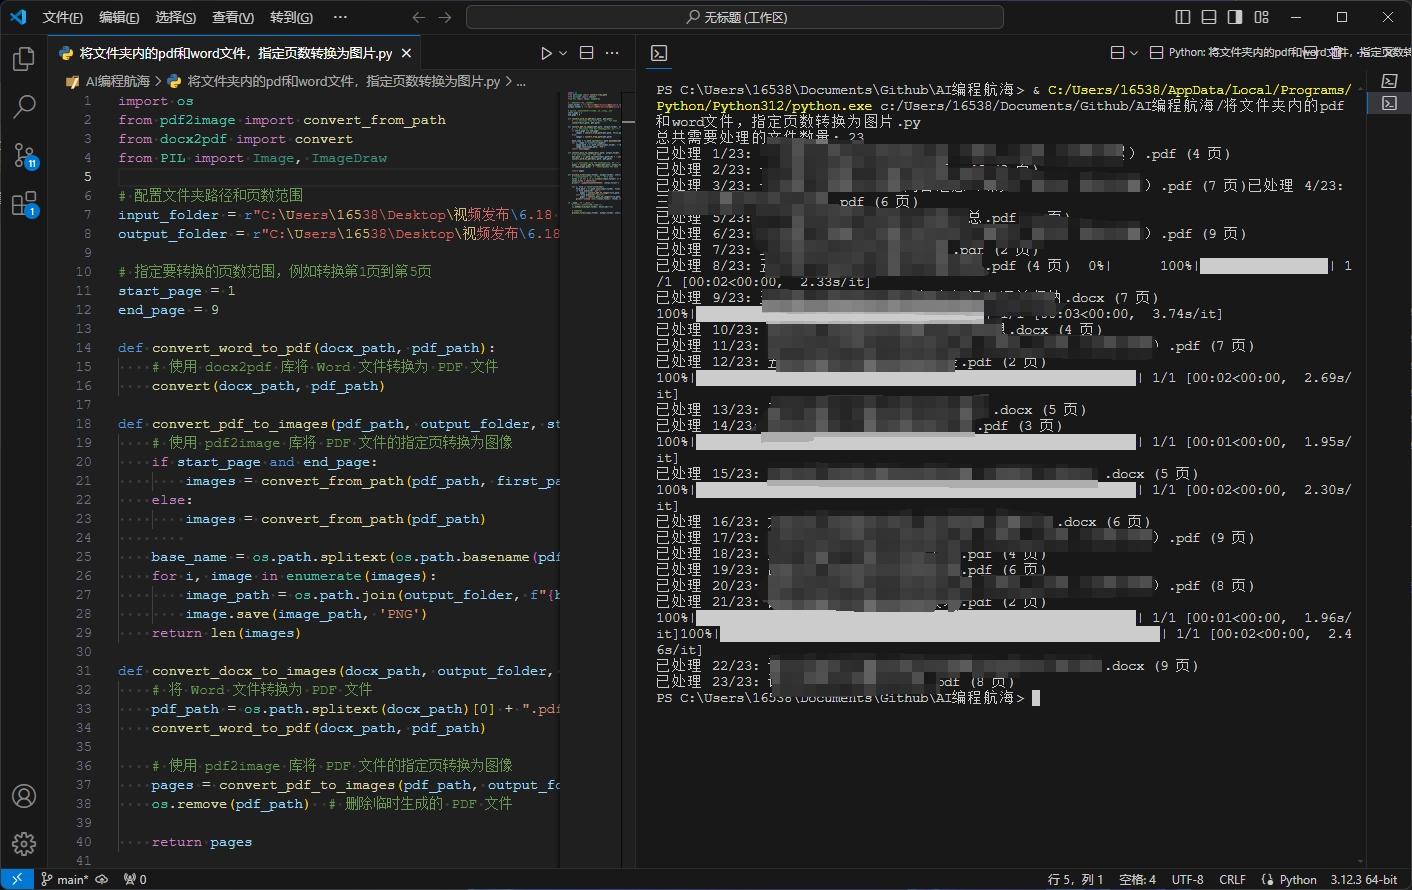Open overflow menu ellipsis in menu bar

coord(340,17)
